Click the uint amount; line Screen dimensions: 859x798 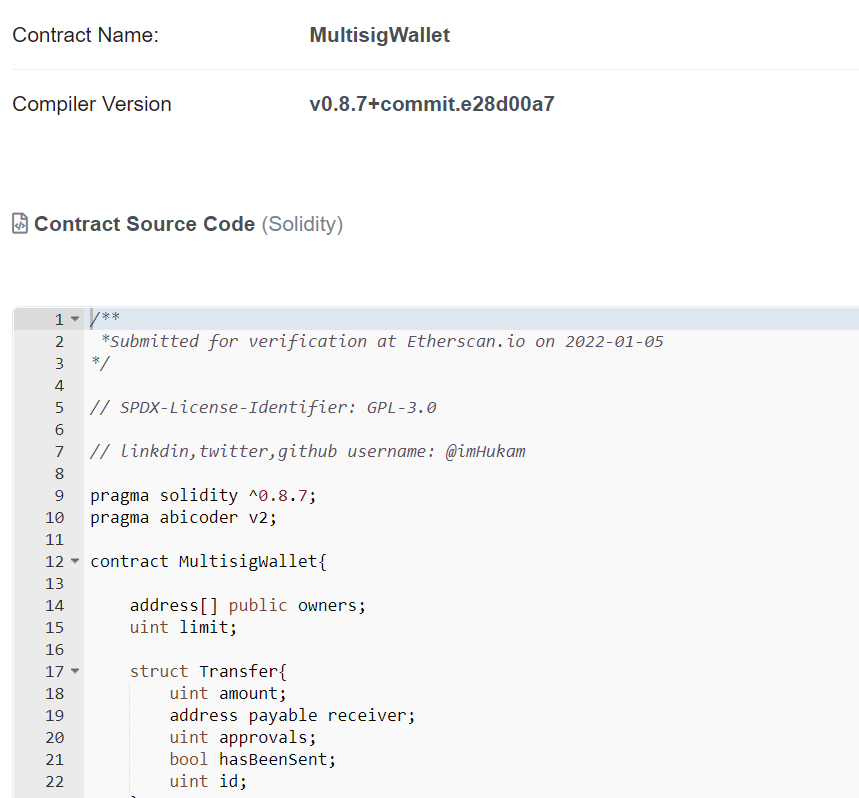tap(228, 693)
